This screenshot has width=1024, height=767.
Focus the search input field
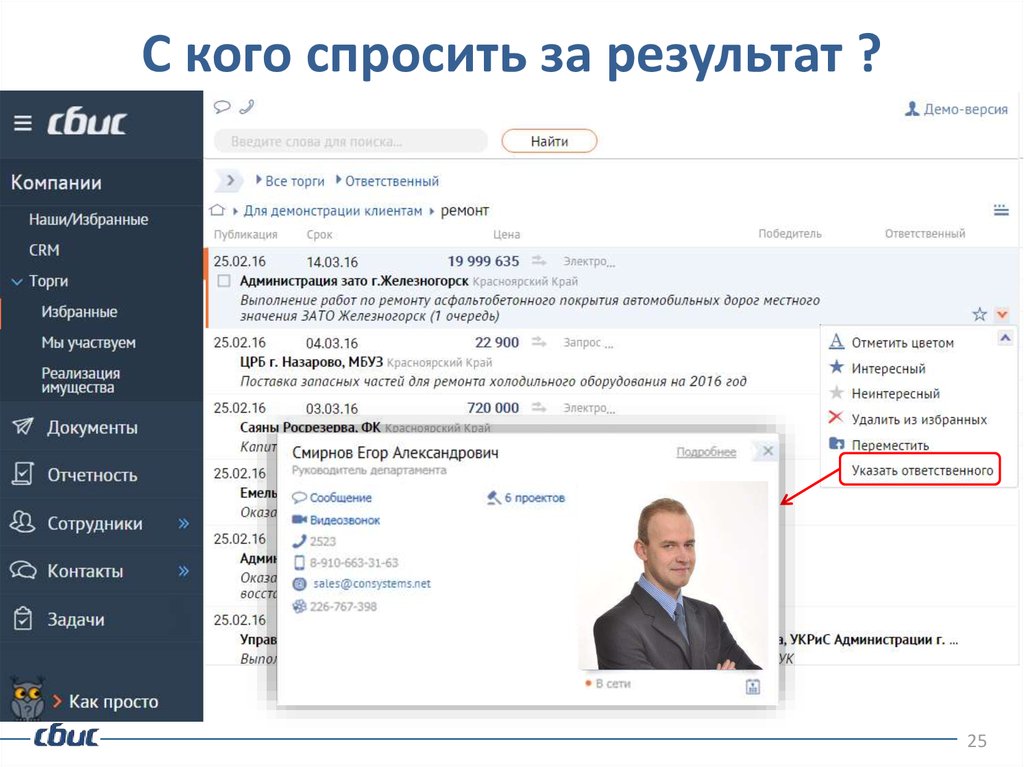(351, 141)
